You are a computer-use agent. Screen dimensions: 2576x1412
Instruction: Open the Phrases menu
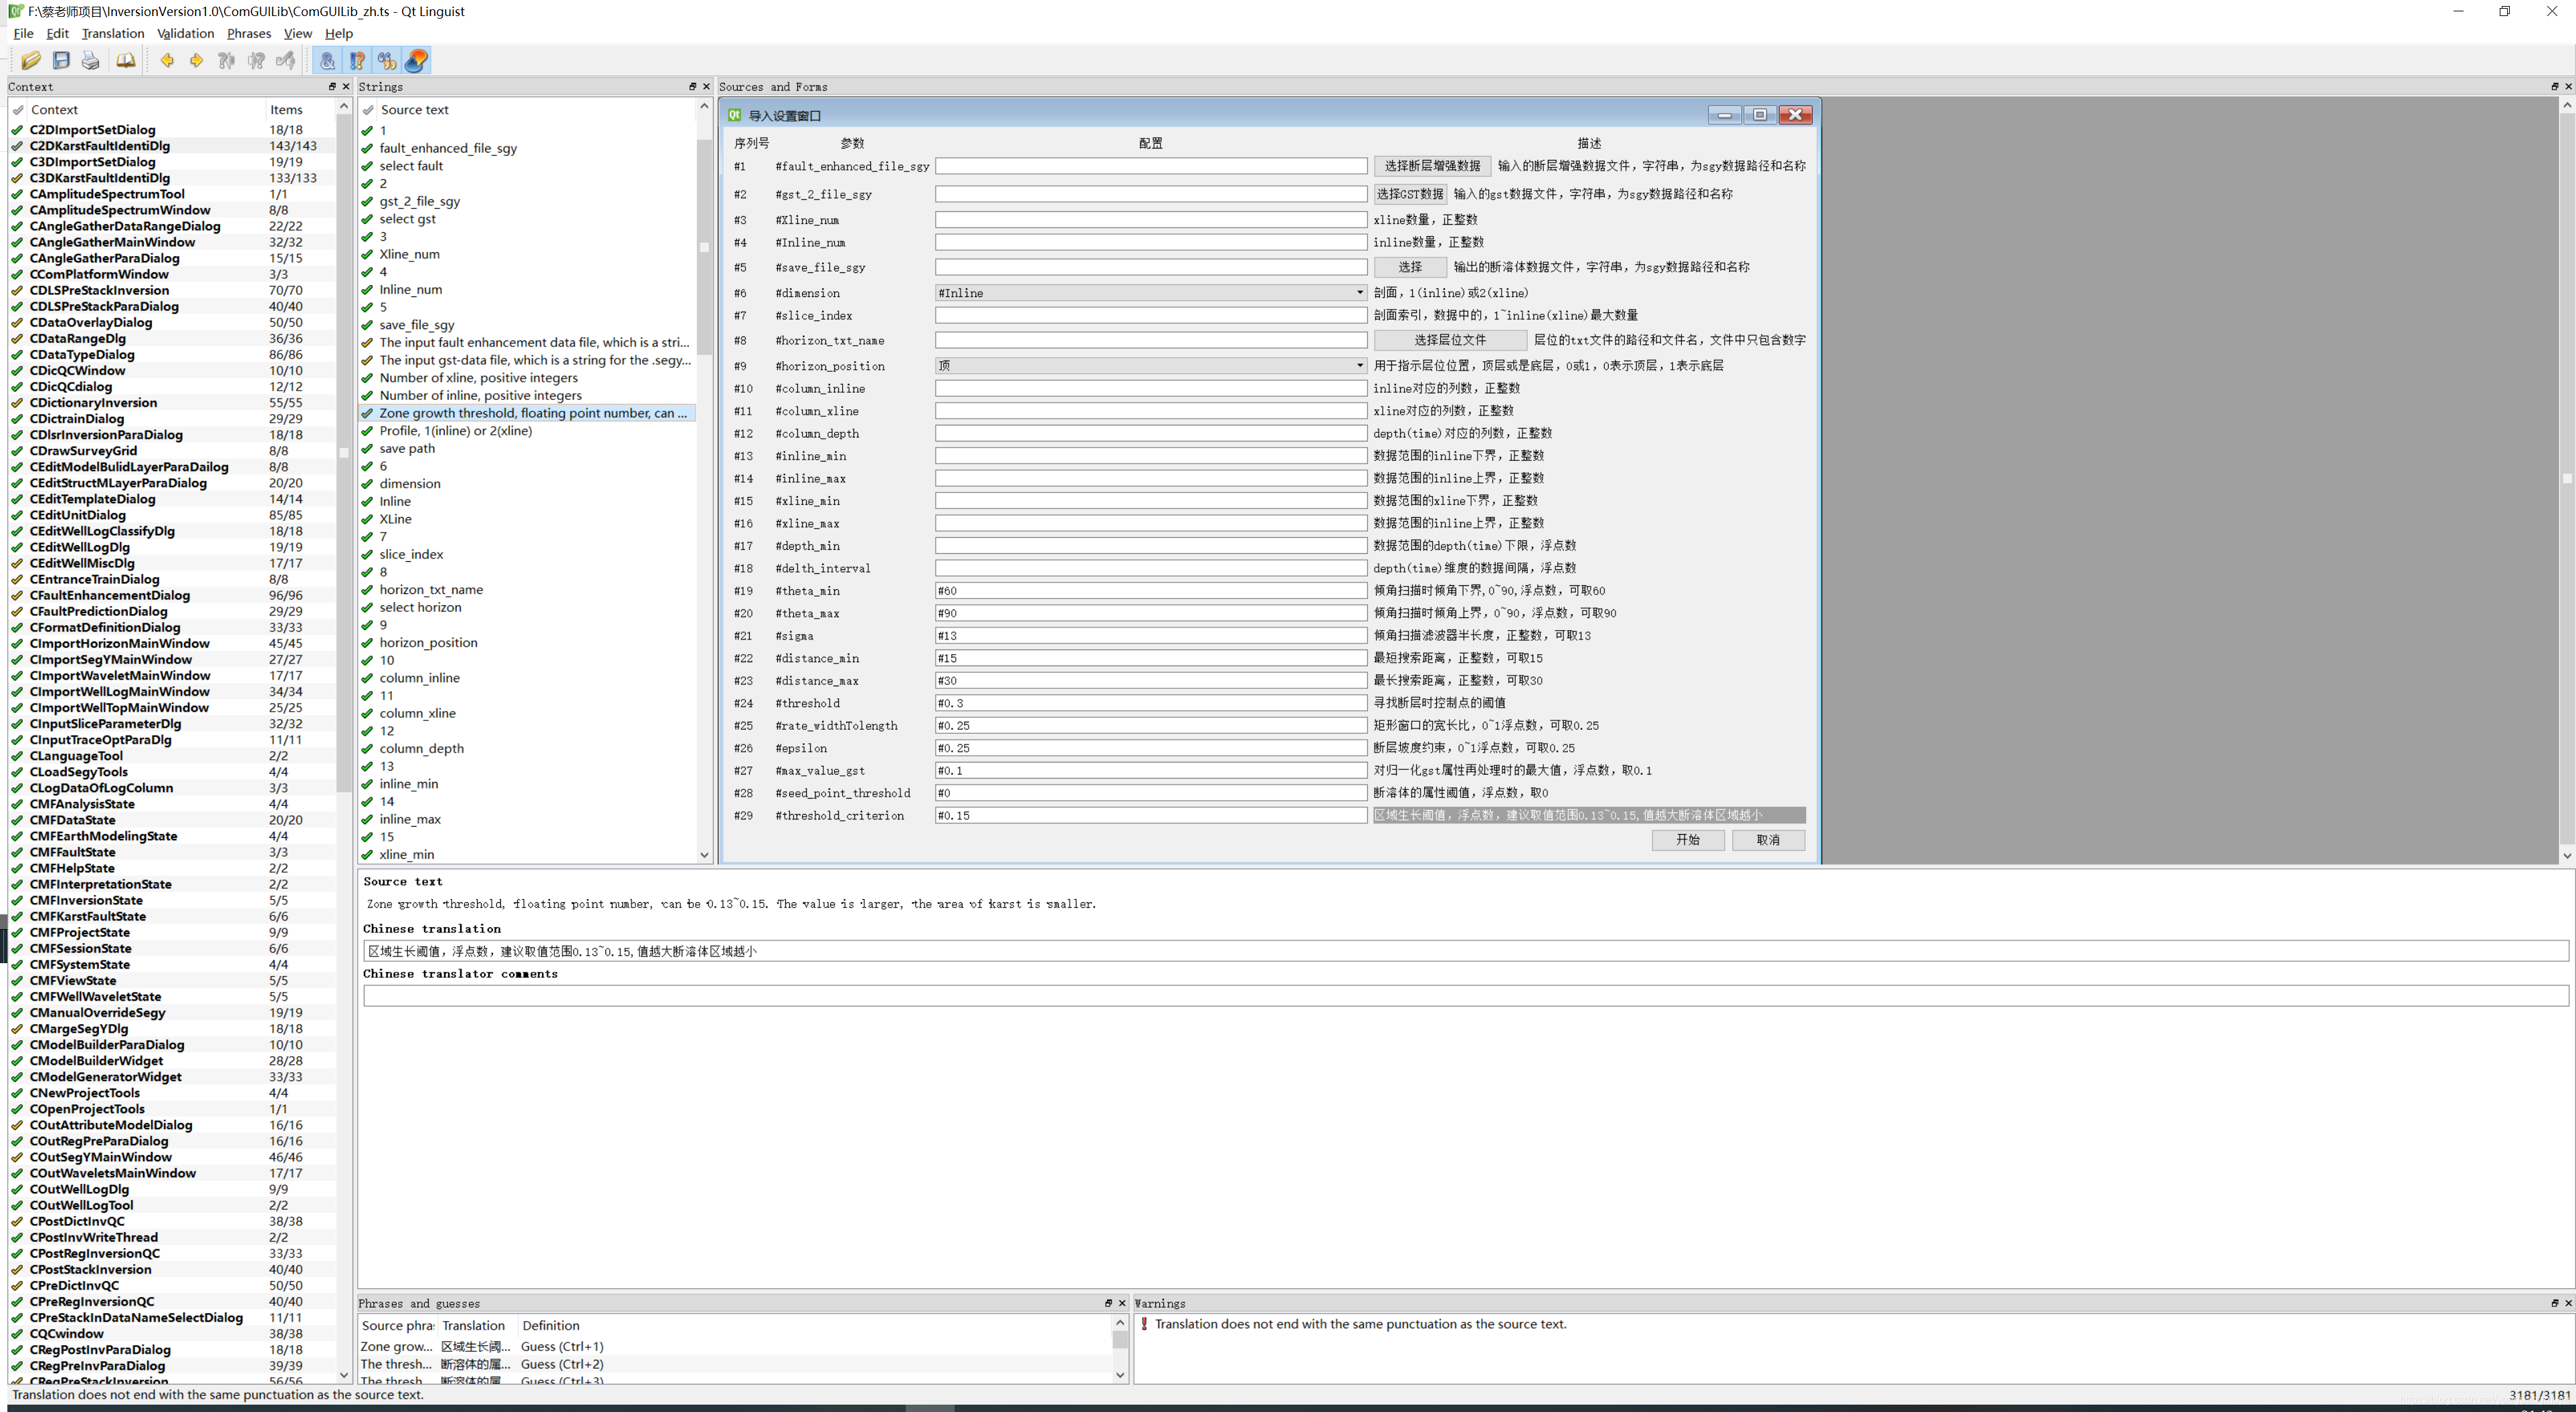click(249, 33)
